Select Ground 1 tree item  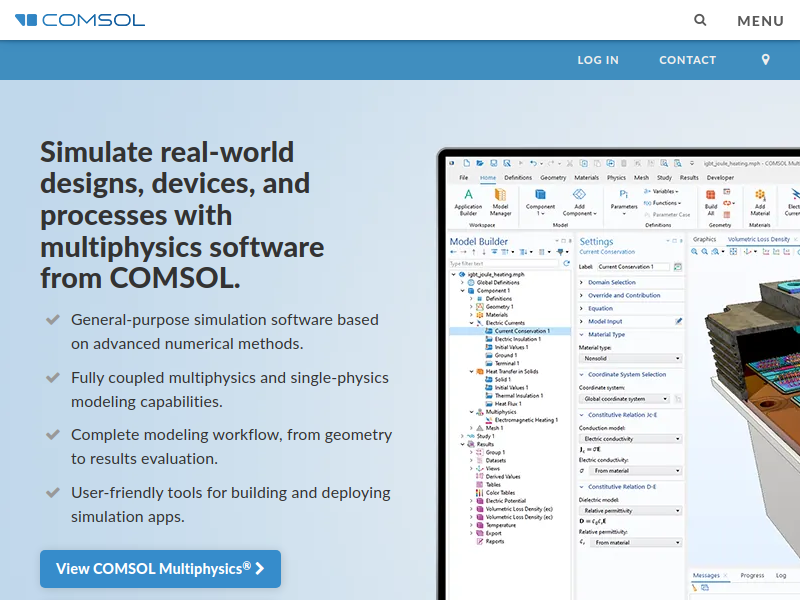(x=506, y=356)
